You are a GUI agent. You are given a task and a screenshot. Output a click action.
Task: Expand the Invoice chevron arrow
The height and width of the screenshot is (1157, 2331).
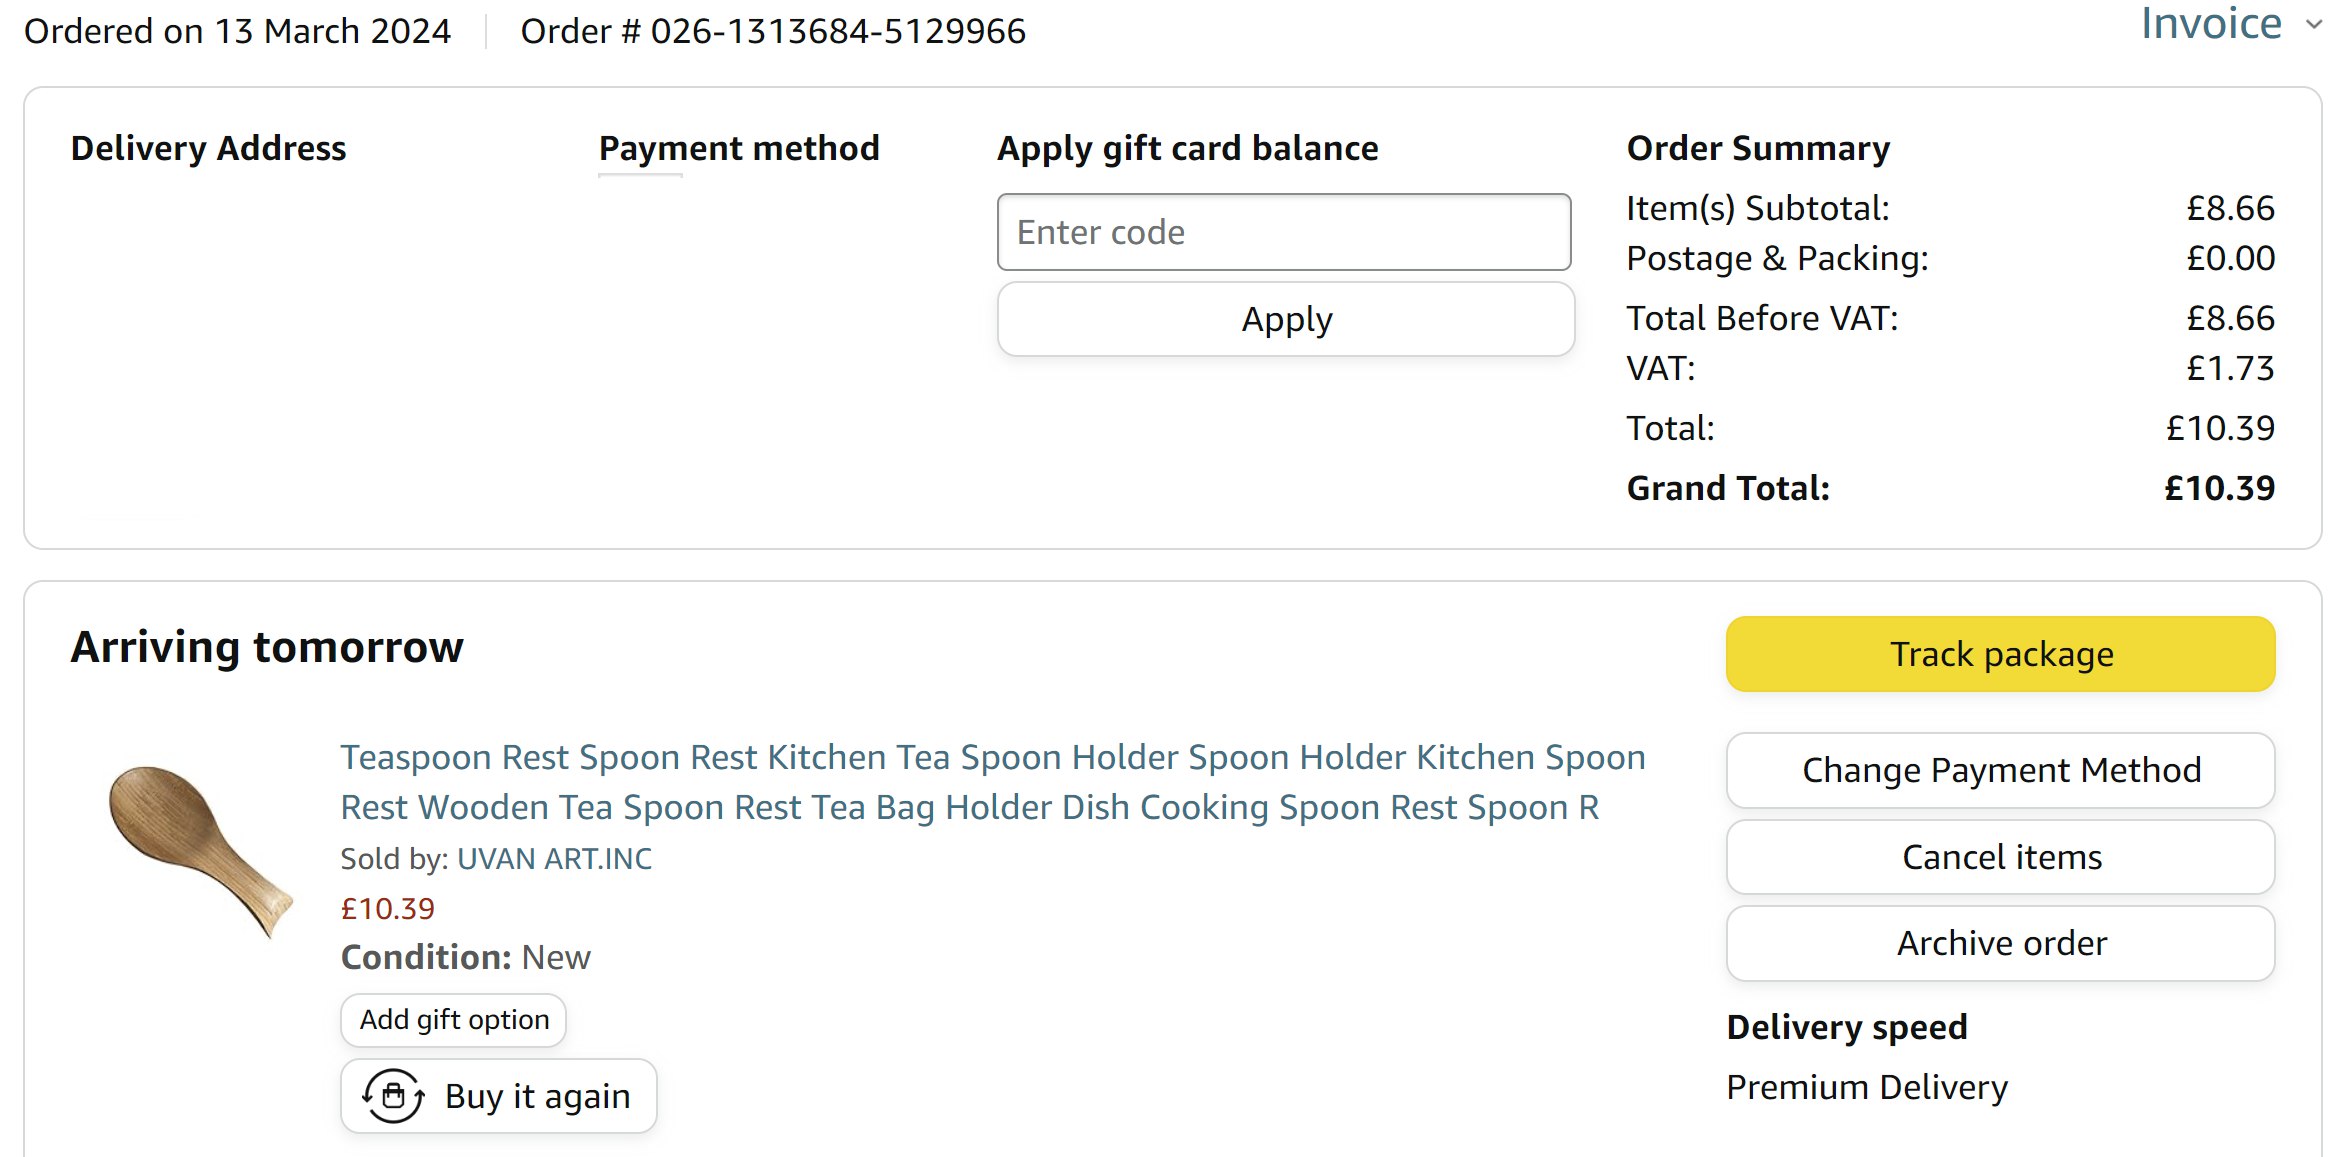(x=2313, y=24)
